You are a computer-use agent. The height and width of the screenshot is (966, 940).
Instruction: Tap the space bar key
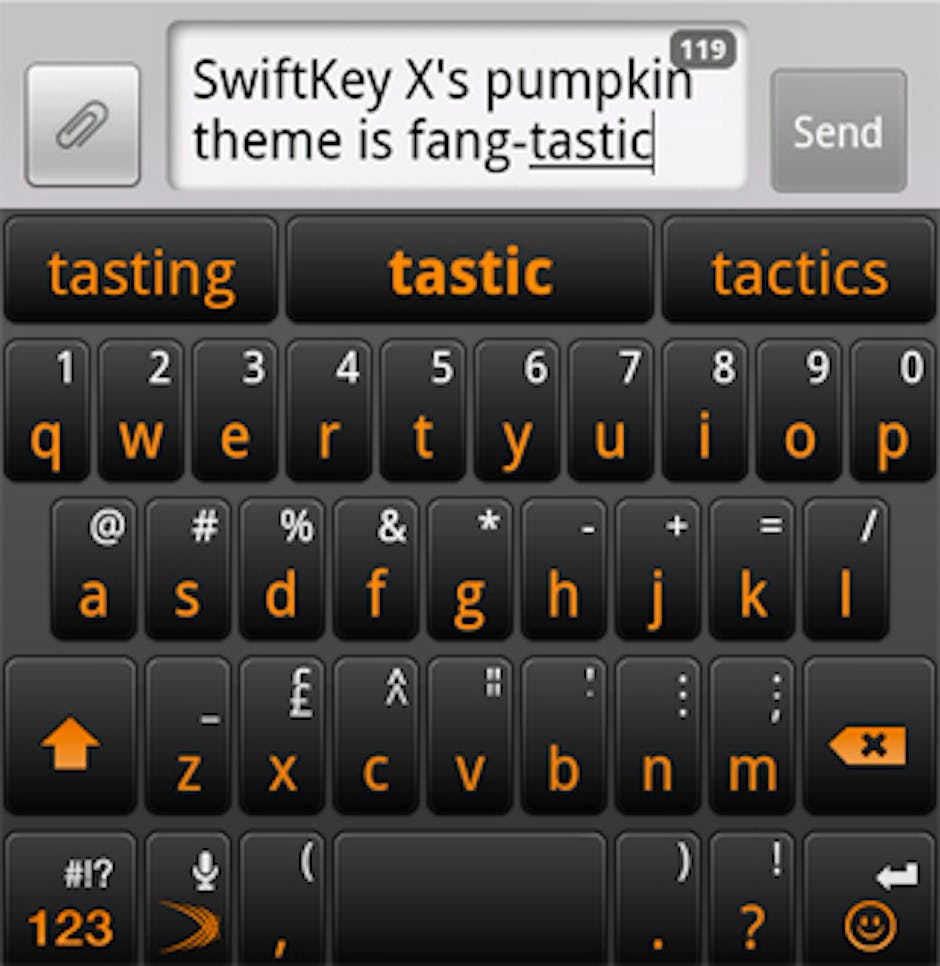470,899
